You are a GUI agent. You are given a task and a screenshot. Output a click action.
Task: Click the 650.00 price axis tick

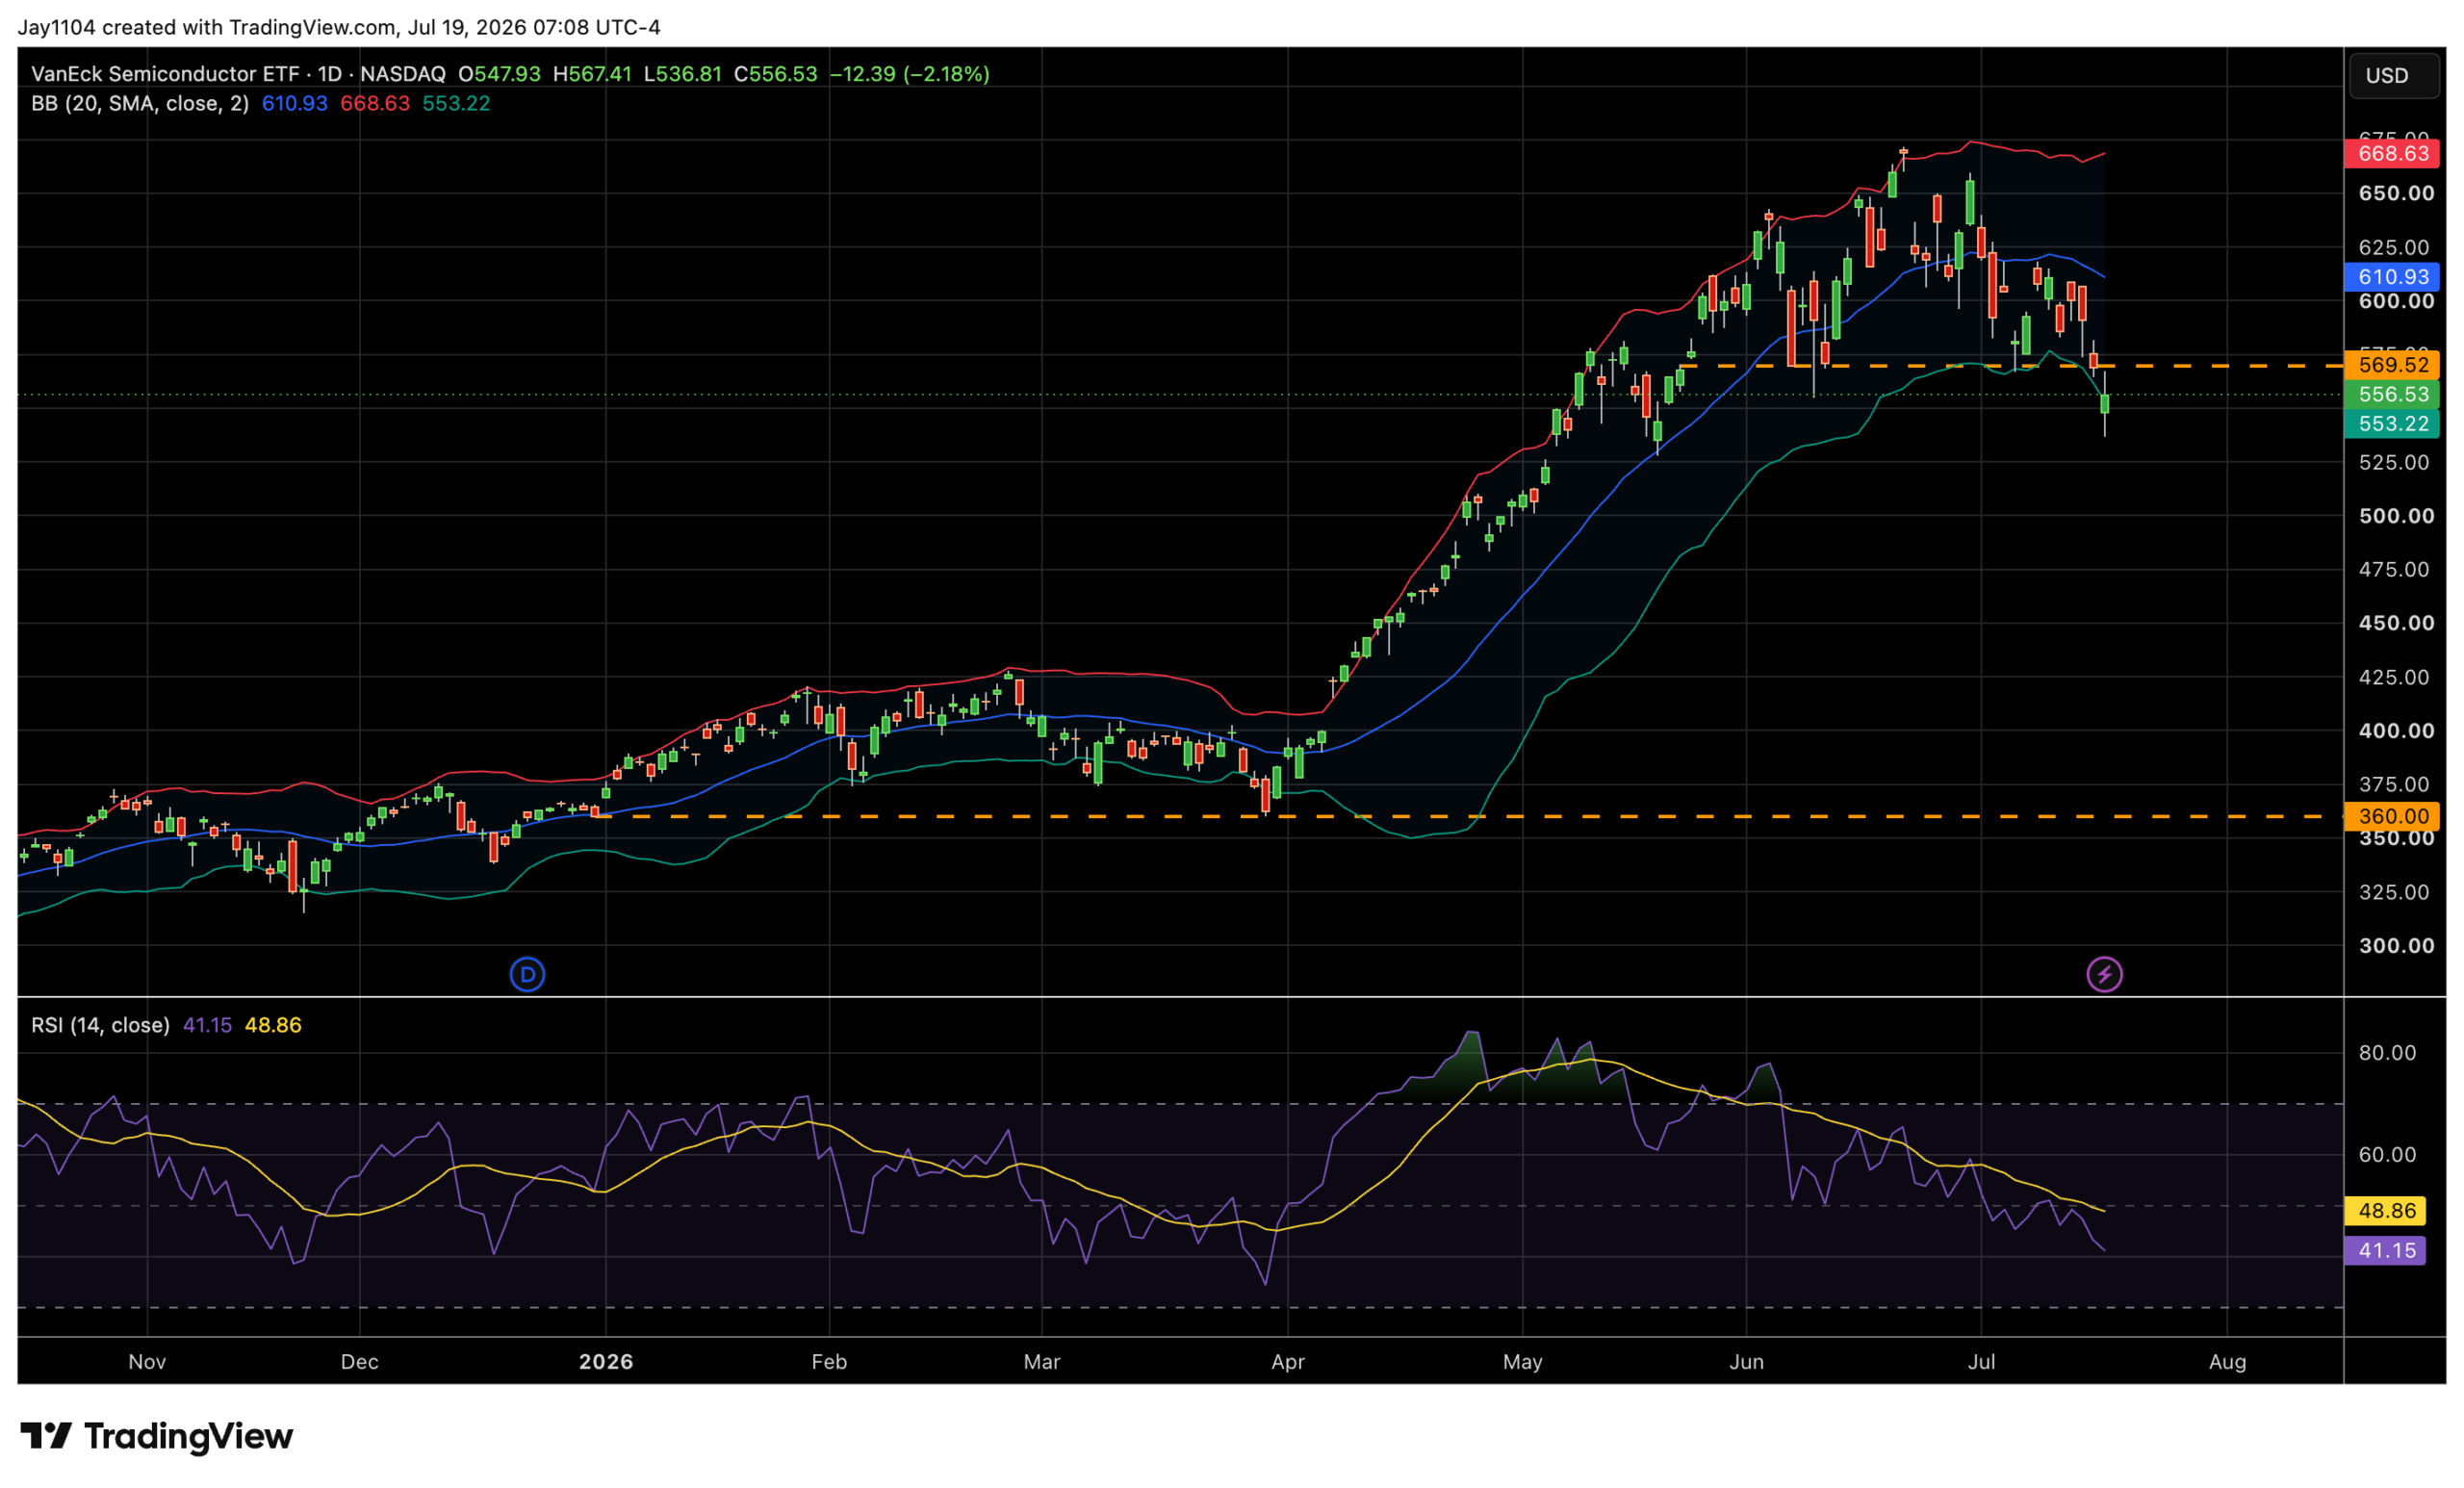pos(2396,193)
